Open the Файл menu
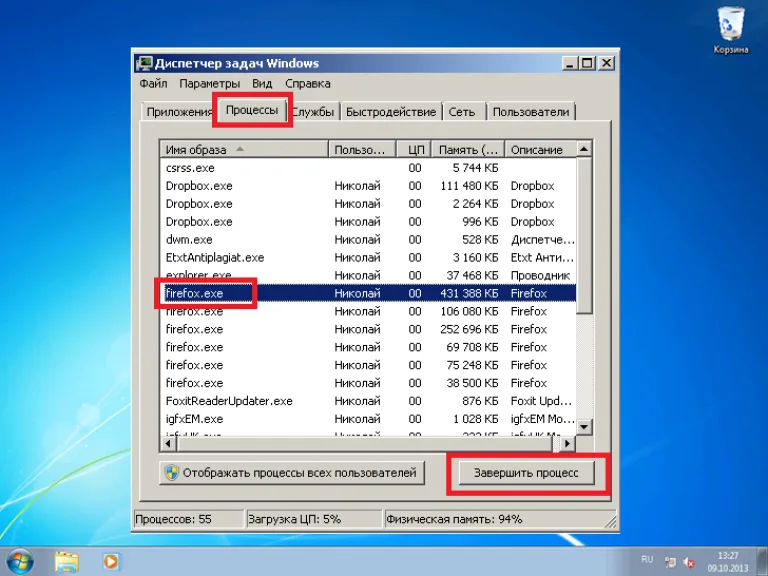 [153, 84]
